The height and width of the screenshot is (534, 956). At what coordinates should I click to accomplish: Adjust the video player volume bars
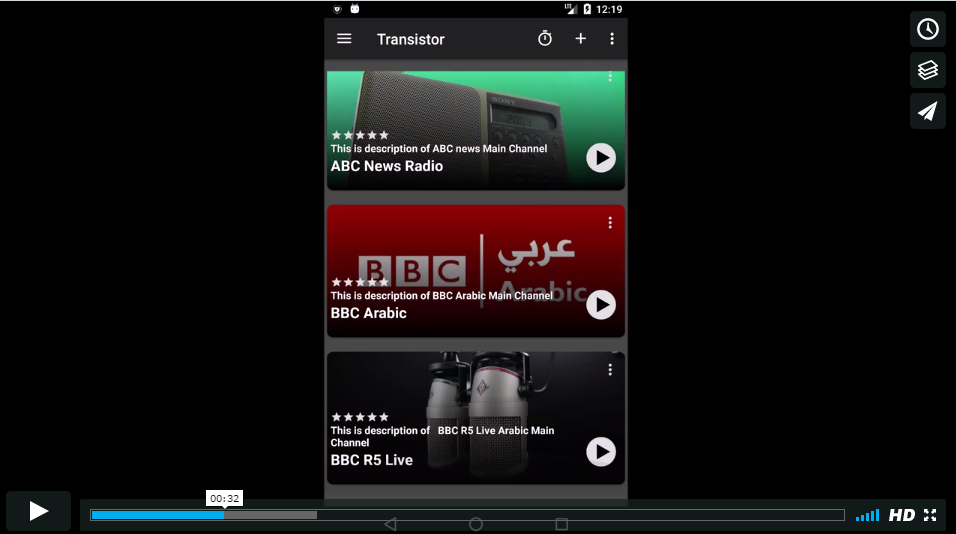tap(867, 516)
